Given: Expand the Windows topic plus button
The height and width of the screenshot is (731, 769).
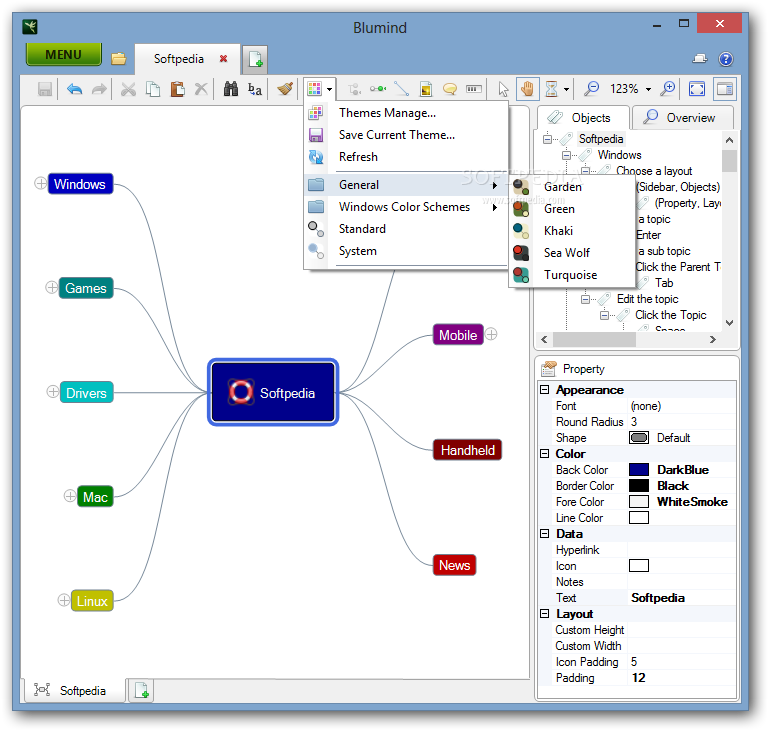Looking at the screenshot, I should pyautogui.click(x=40, y=183).
